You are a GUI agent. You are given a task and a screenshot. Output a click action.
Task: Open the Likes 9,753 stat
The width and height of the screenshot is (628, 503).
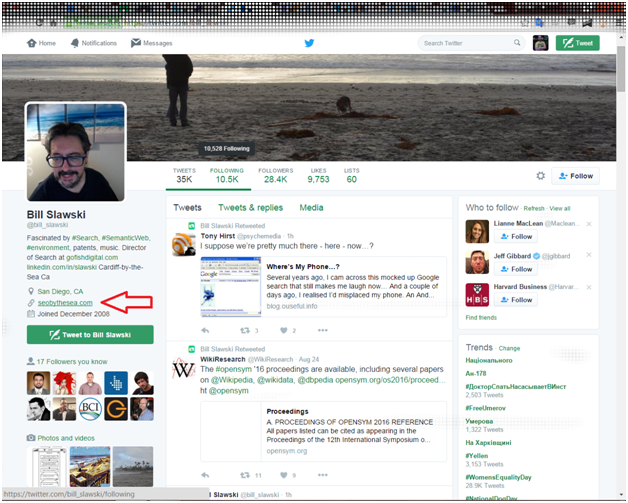[x=318, y=176]
